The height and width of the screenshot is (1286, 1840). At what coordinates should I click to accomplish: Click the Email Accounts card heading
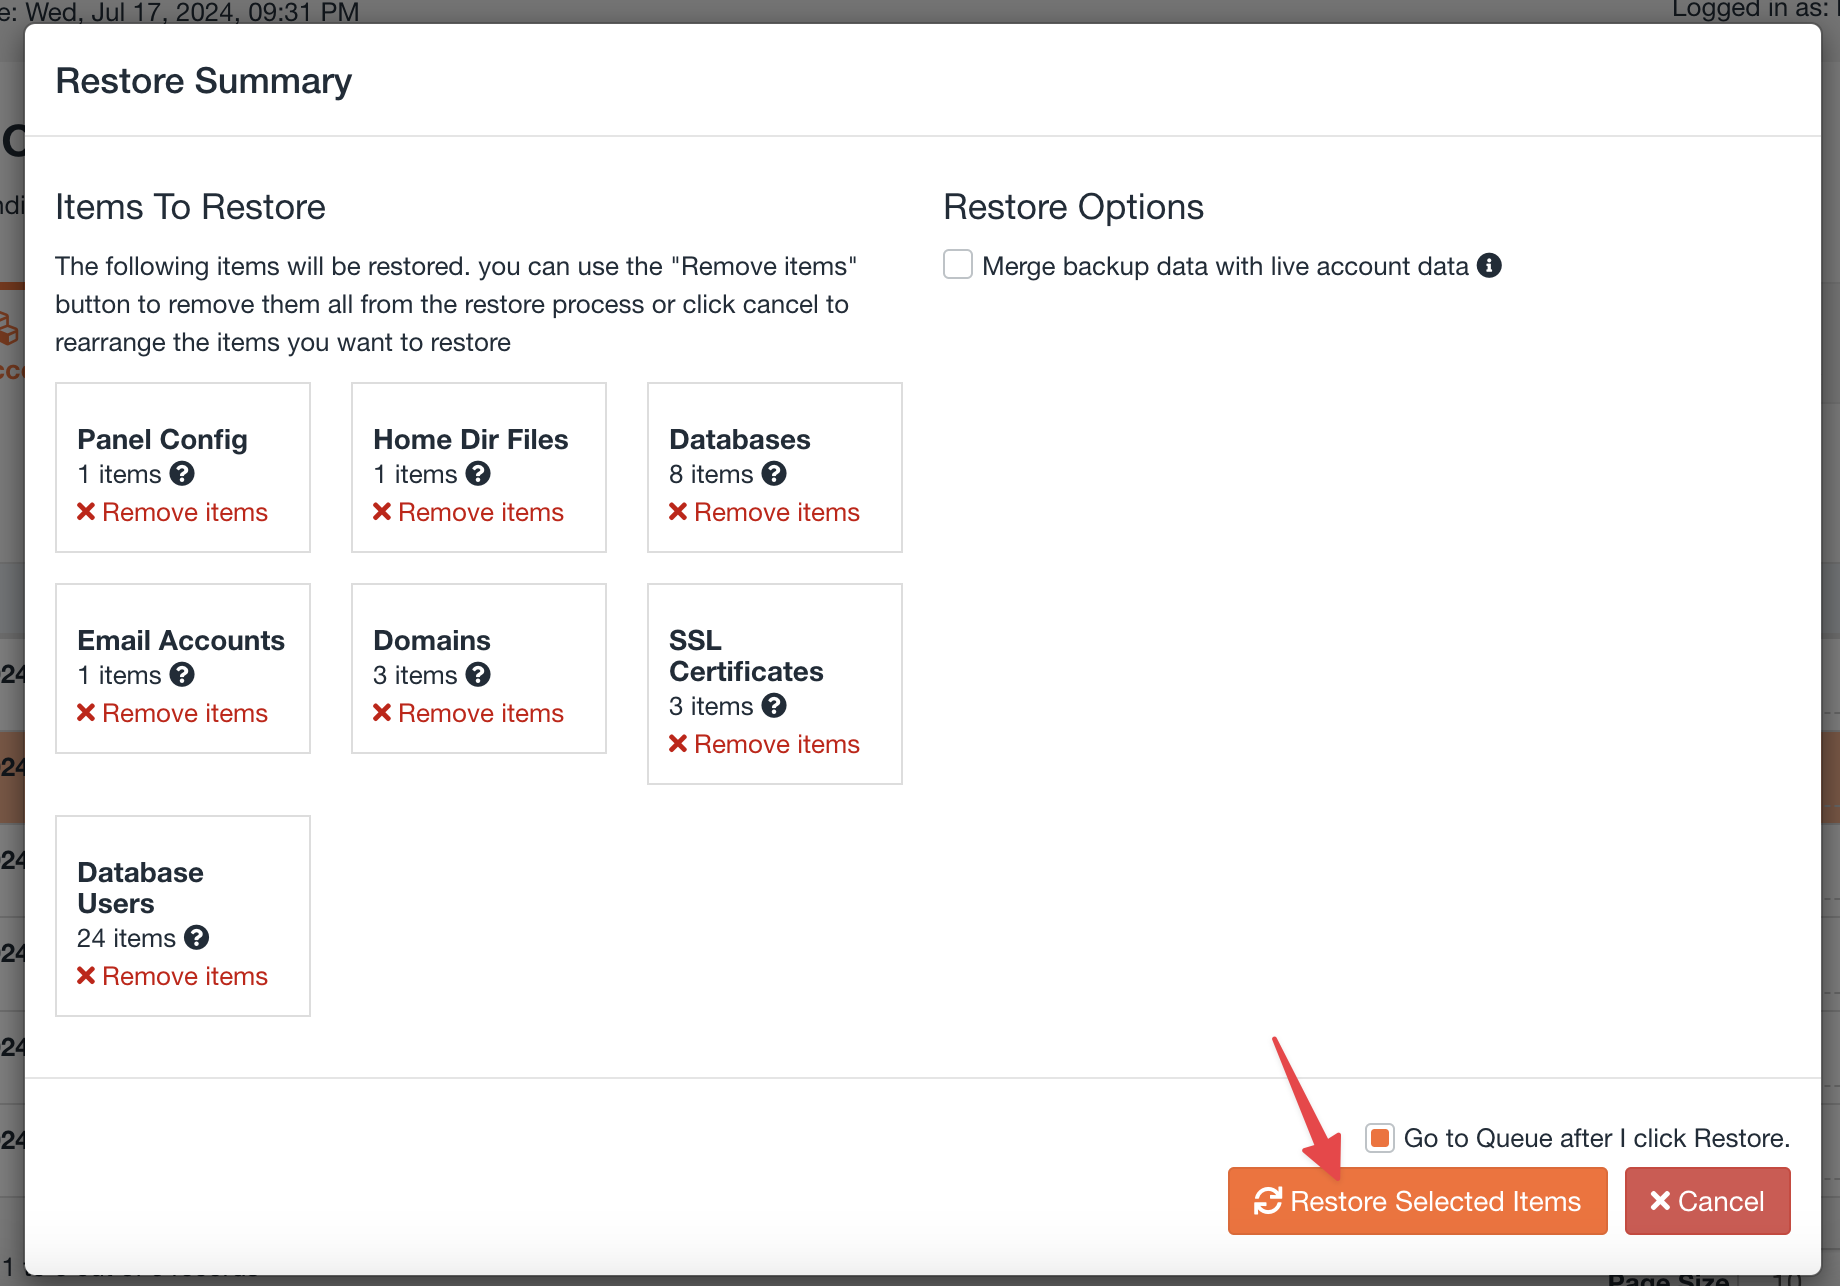[x=181, y=641]
